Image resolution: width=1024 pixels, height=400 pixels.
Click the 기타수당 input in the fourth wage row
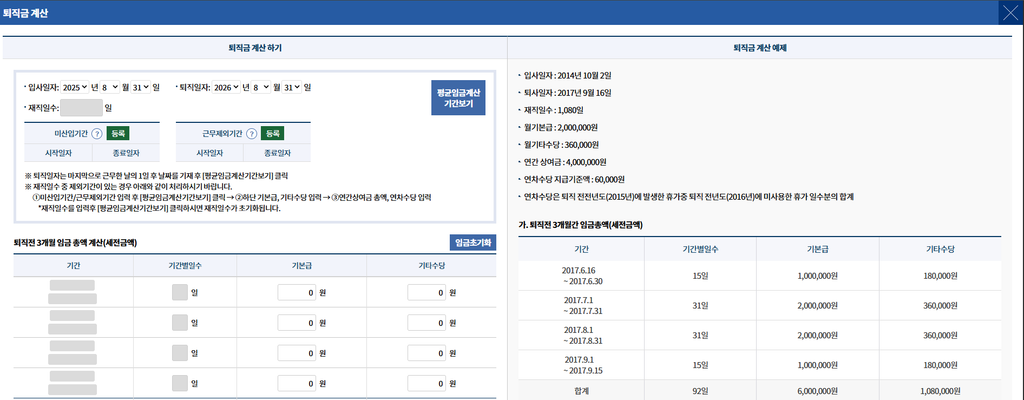[427, 383]
